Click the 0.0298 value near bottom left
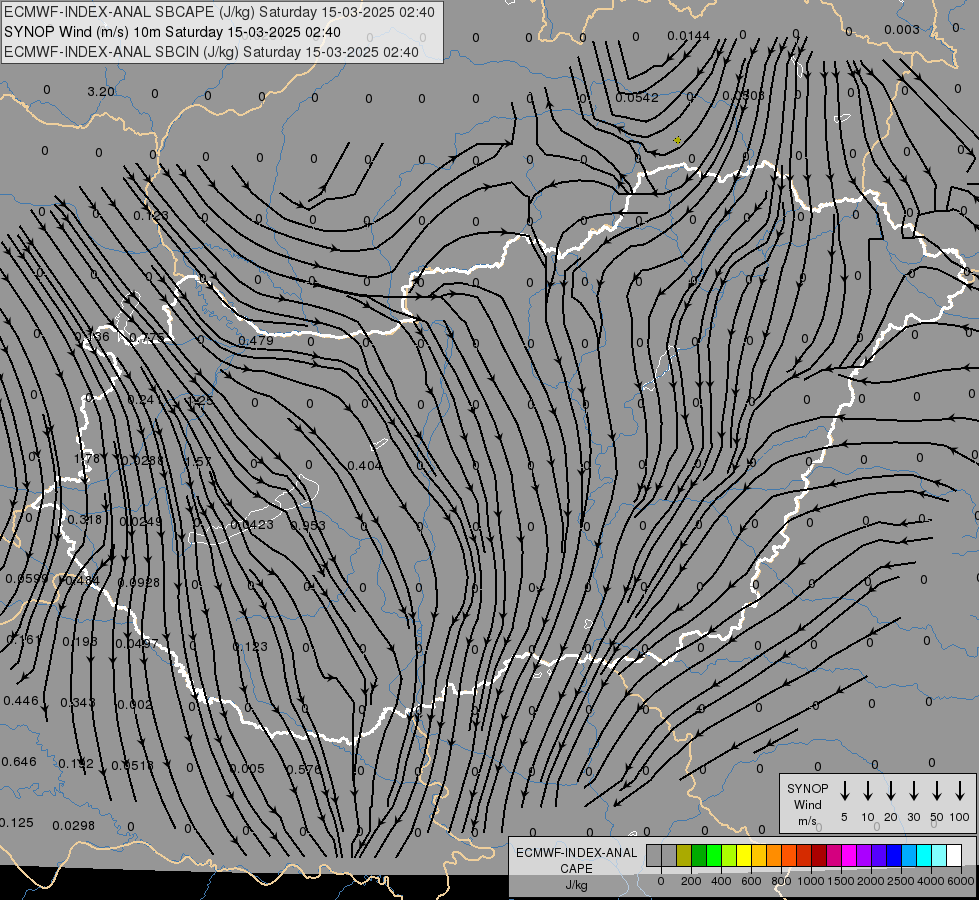 [x=74, y=826]
